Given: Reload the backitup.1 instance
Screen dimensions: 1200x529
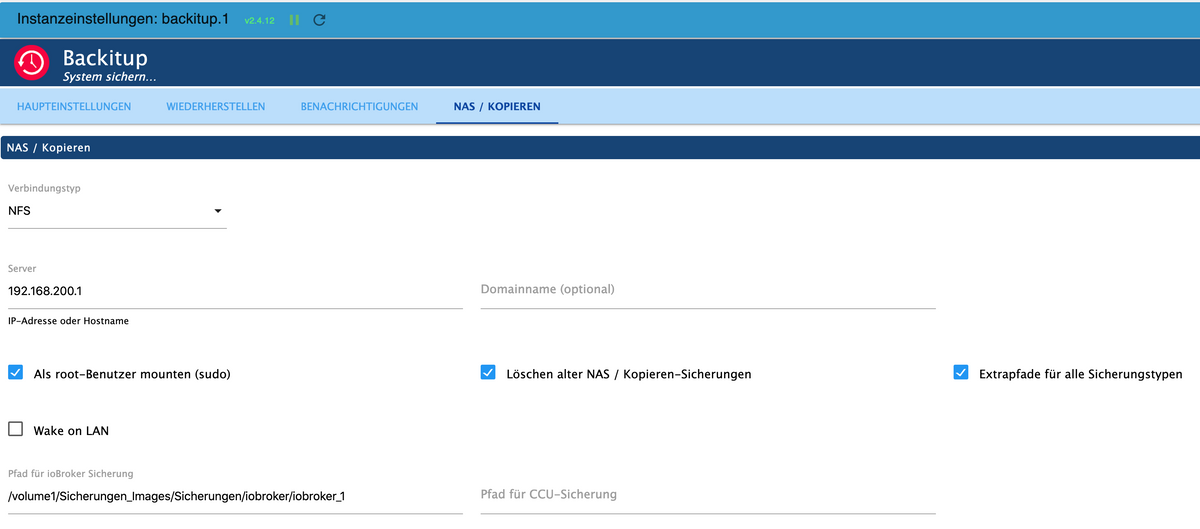Looking at the screenshot, I should [x=319, y=20].
